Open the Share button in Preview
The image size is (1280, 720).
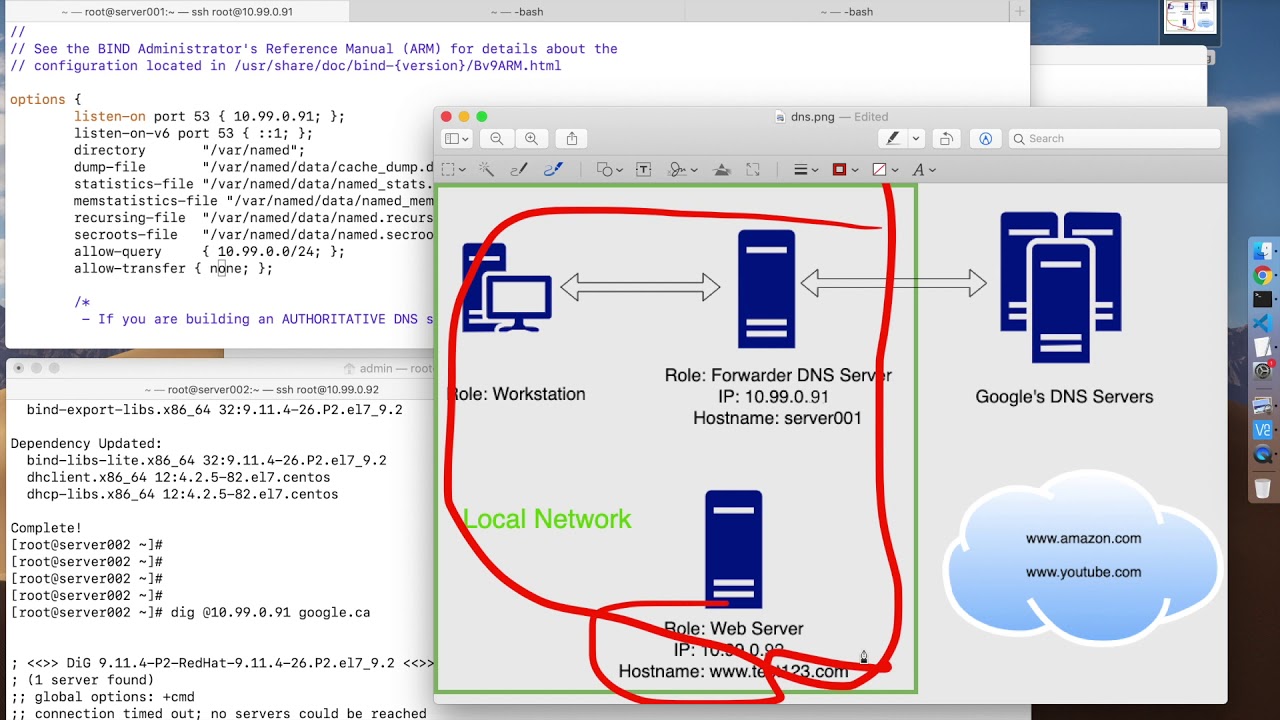coord(572,139)
